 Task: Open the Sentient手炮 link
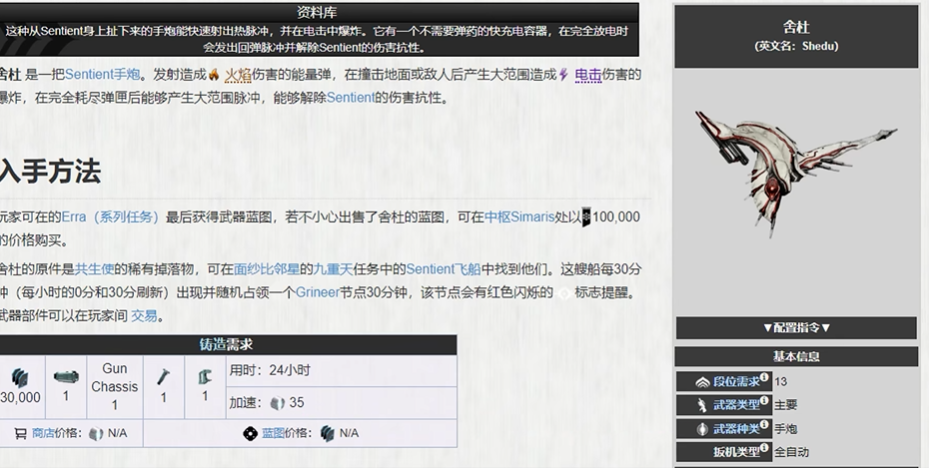click(102, 75)
